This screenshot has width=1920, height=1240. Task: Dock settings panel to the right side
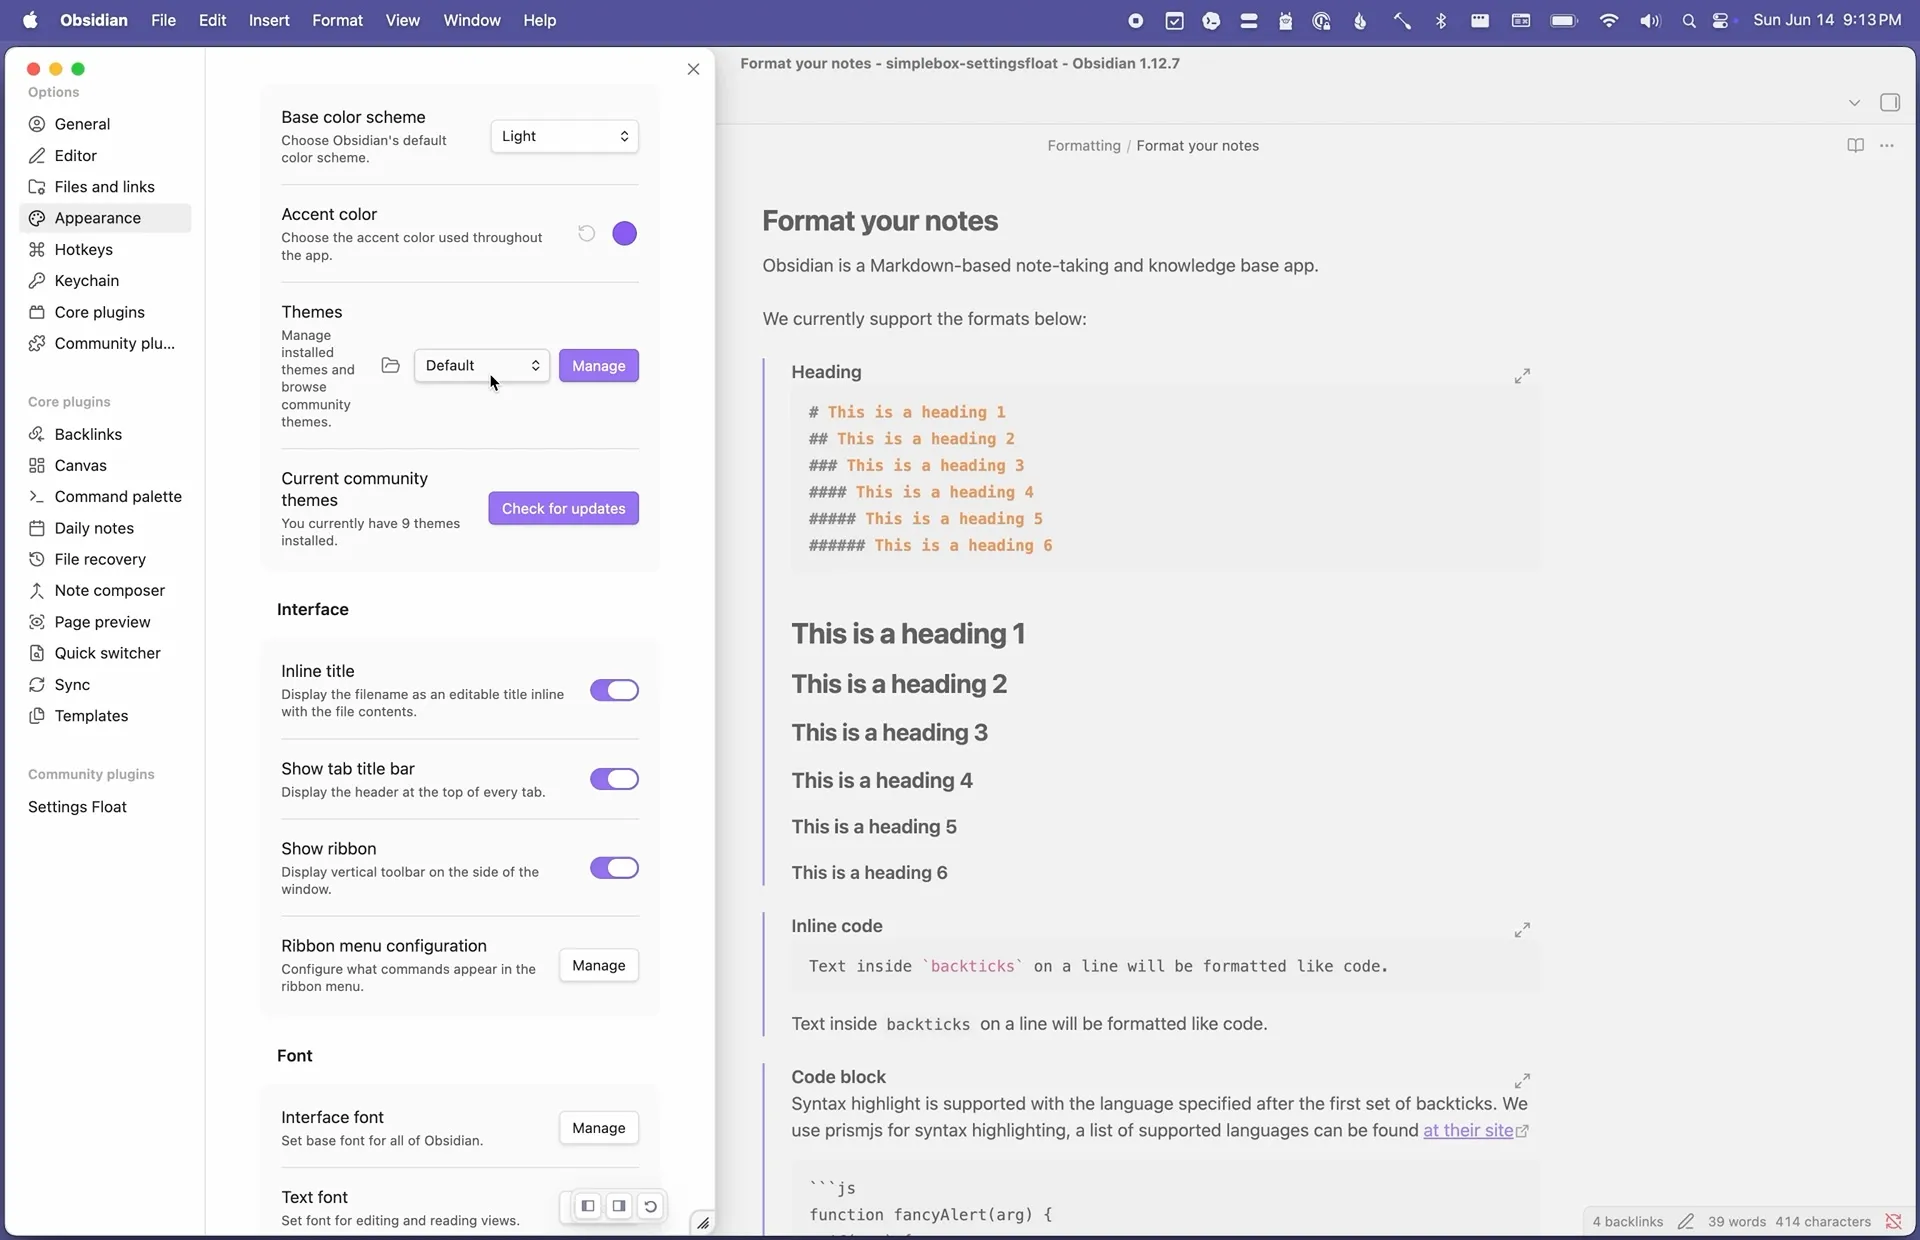[x=619, y=1206]
